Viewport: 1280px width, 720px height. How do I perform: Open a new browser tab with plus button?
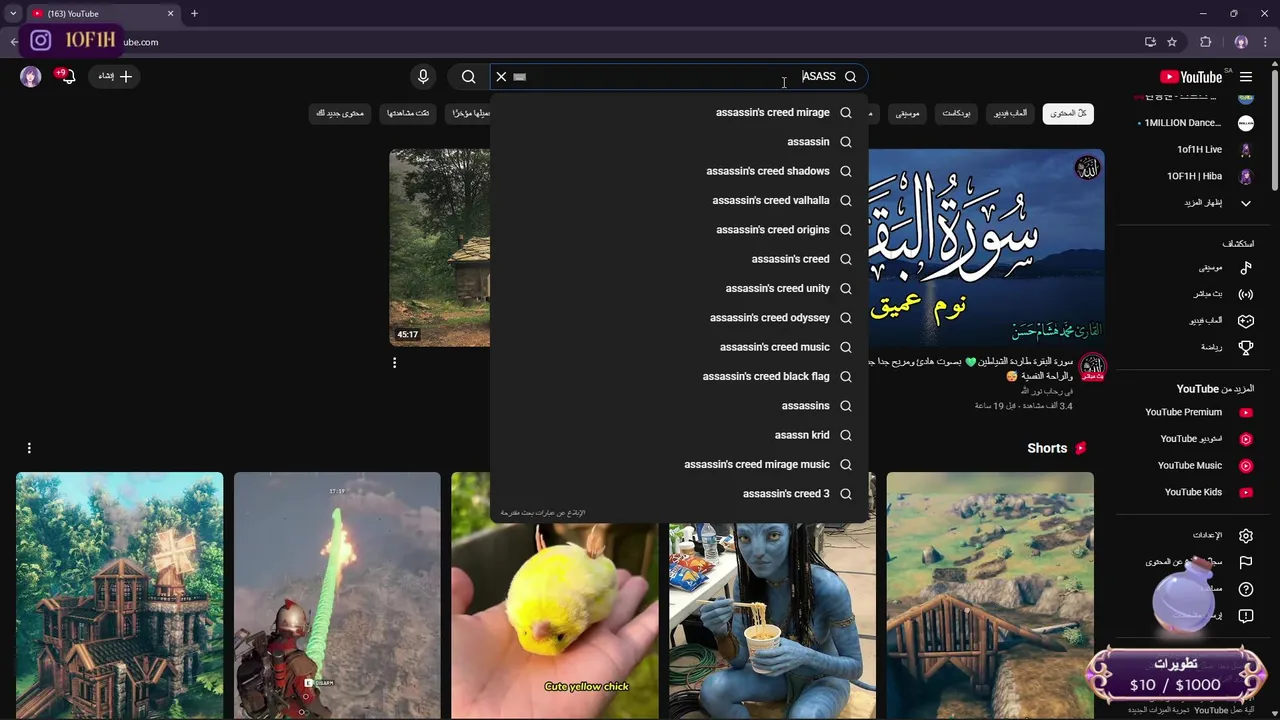(x=194, y=14)
